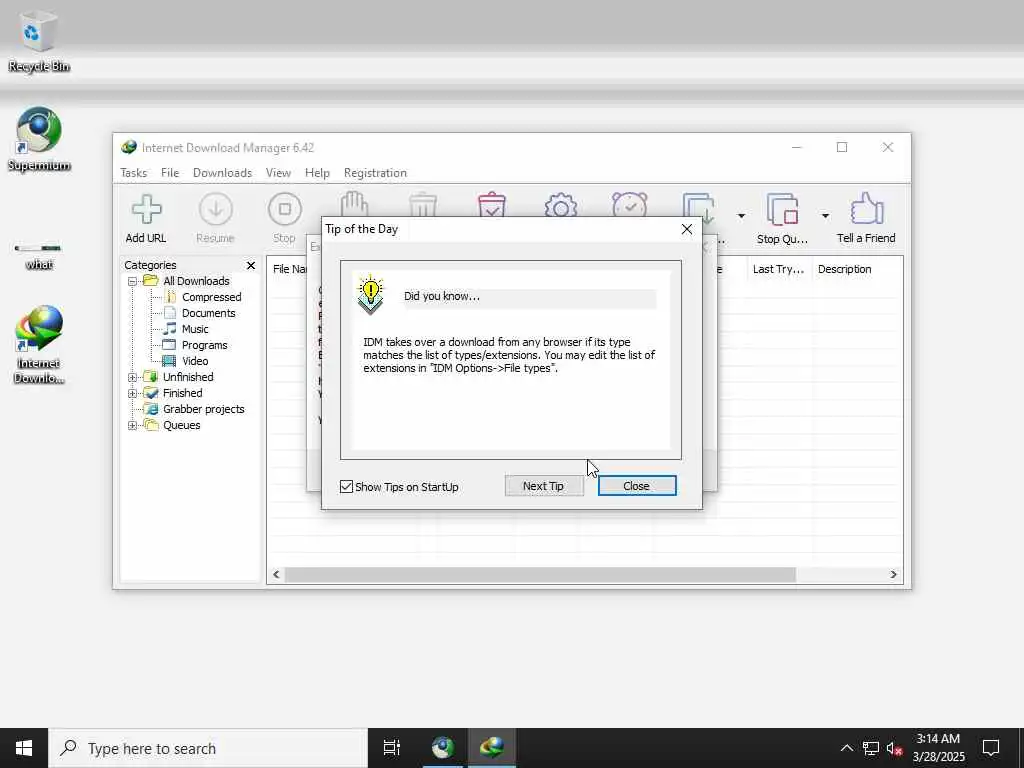Select the Music category
The height and width of the screenshot is (768, 1024).
tap(195, 329)
